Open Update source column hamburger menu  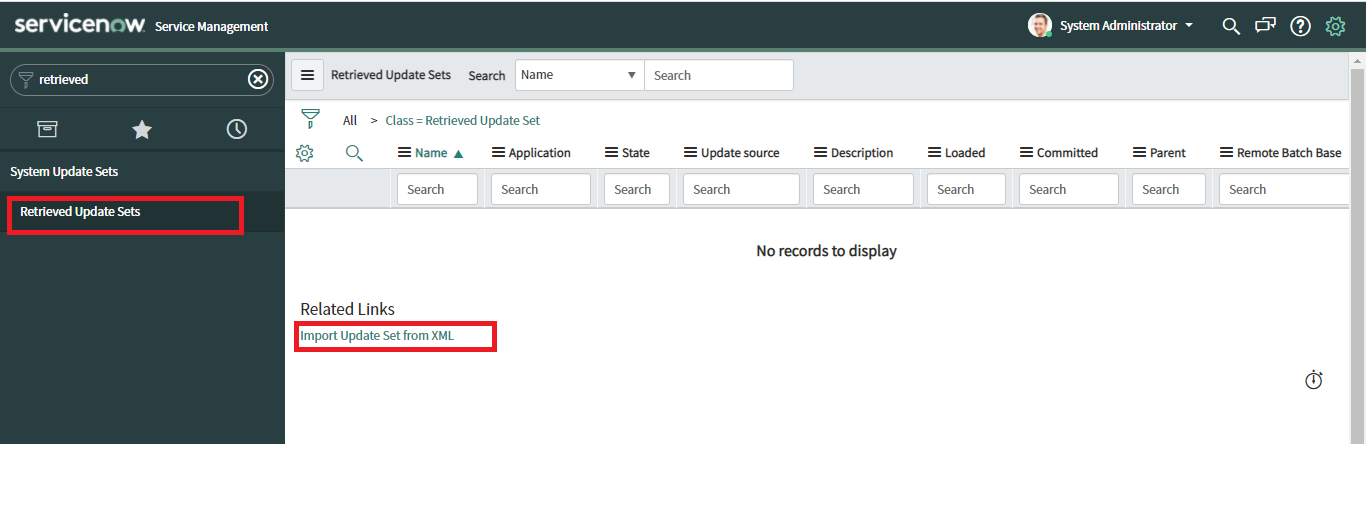pos(690,153)
